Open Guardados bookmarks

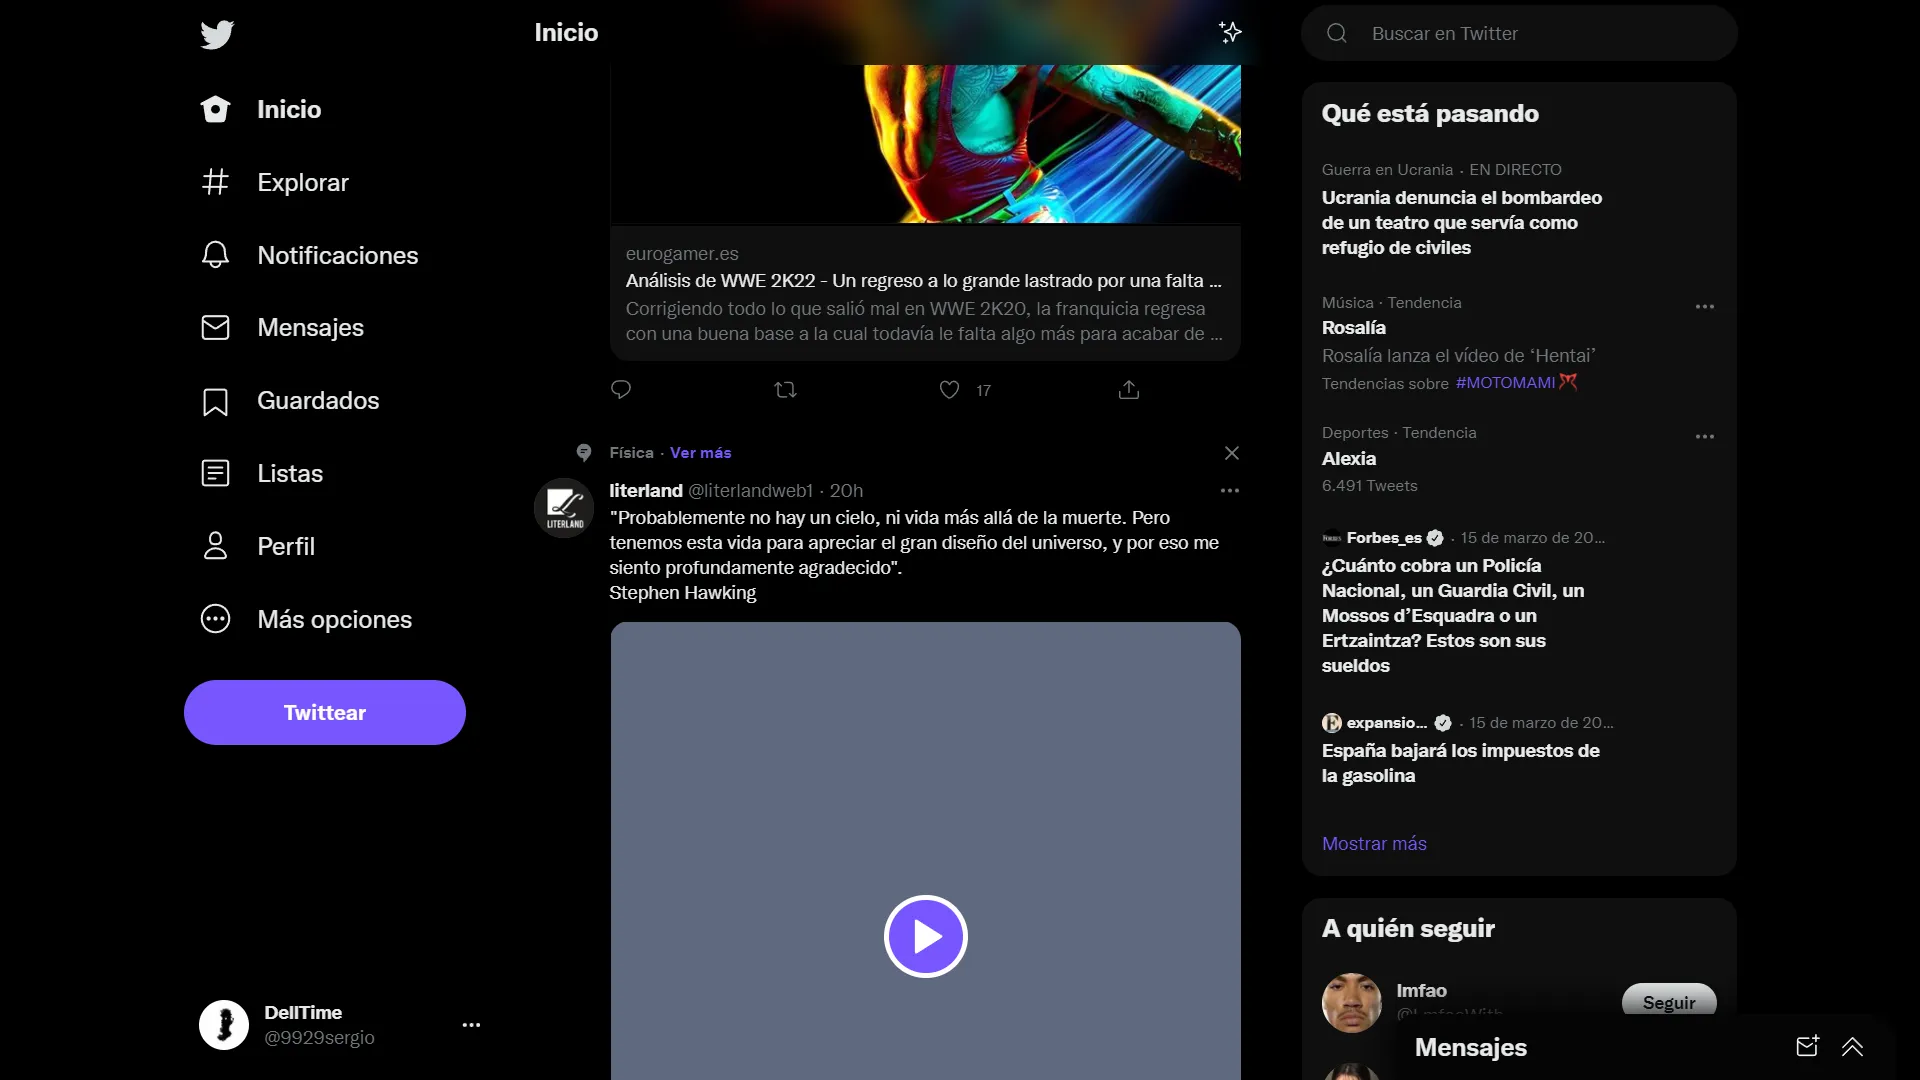(318, 400)
